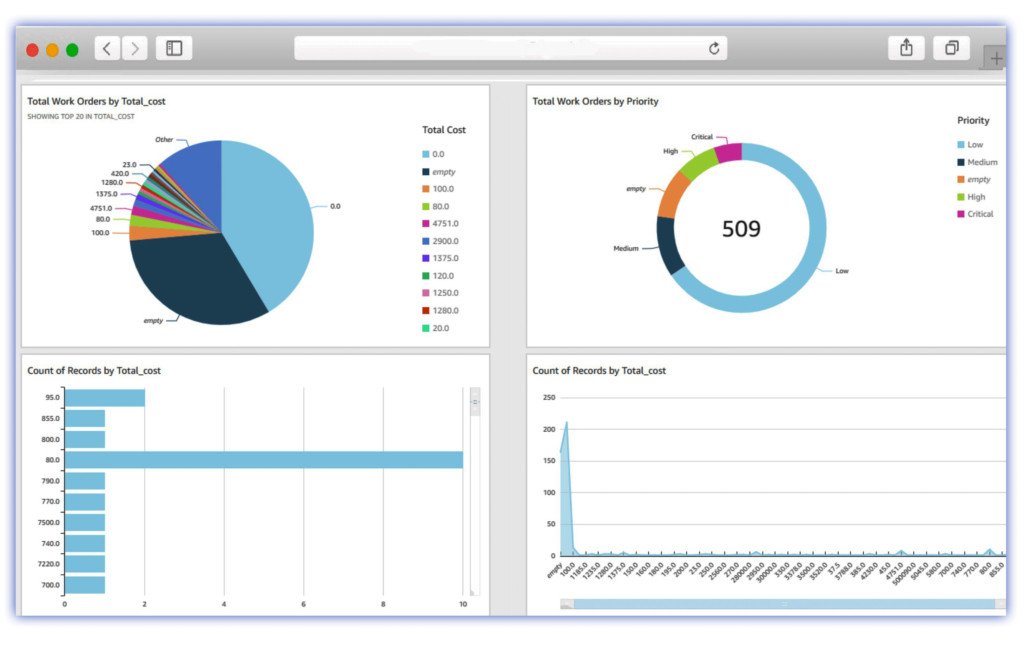Toggle the browser sidebar panel icon
The image size is (1024, 649).
172,47
